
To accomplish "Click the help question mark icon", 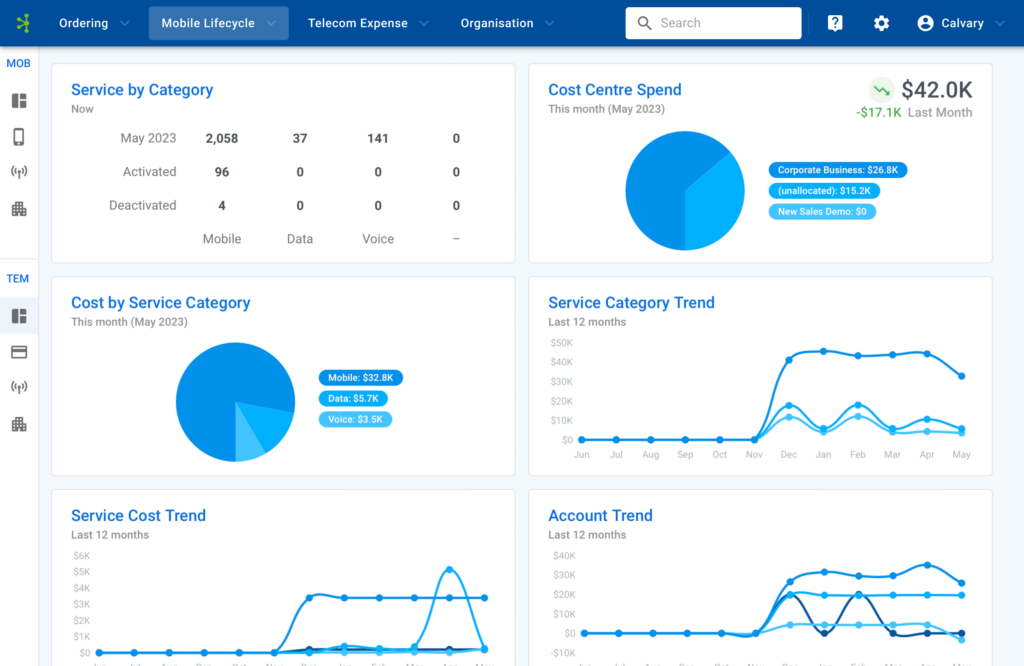I will (x=834, y=22).
